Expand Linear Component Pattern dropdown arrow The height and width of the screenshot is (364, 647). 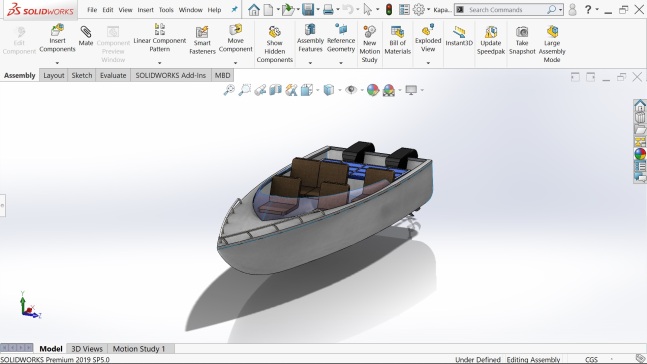160,63
